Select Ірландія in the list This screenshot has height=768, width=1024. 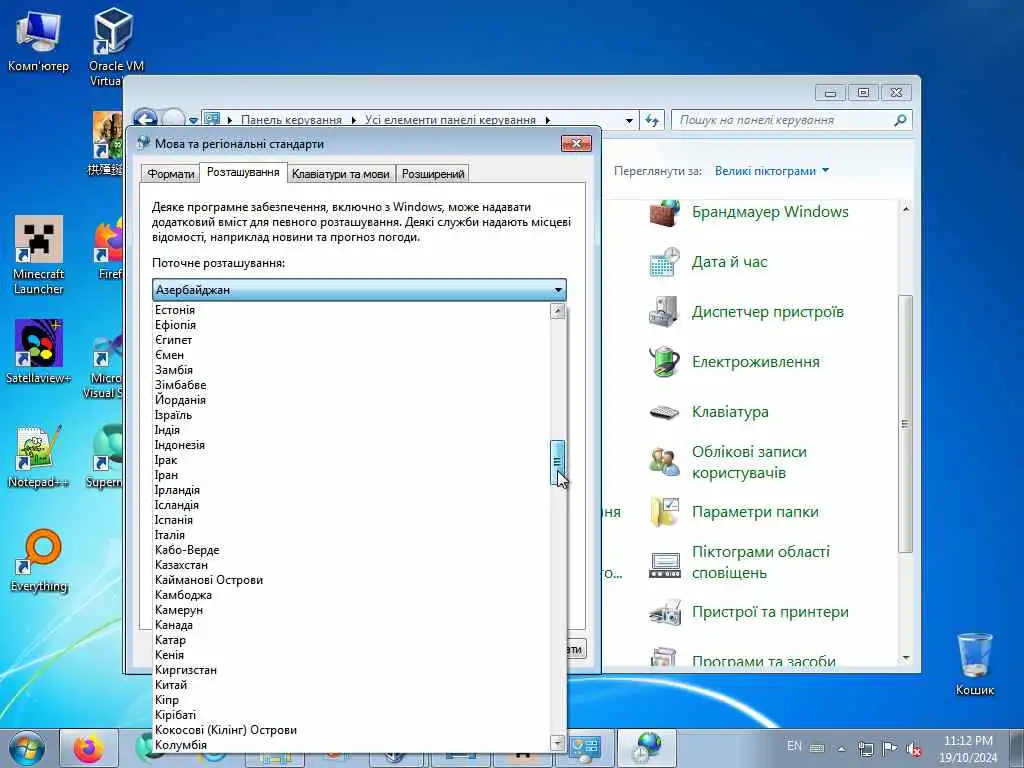(x=352, y=490)
